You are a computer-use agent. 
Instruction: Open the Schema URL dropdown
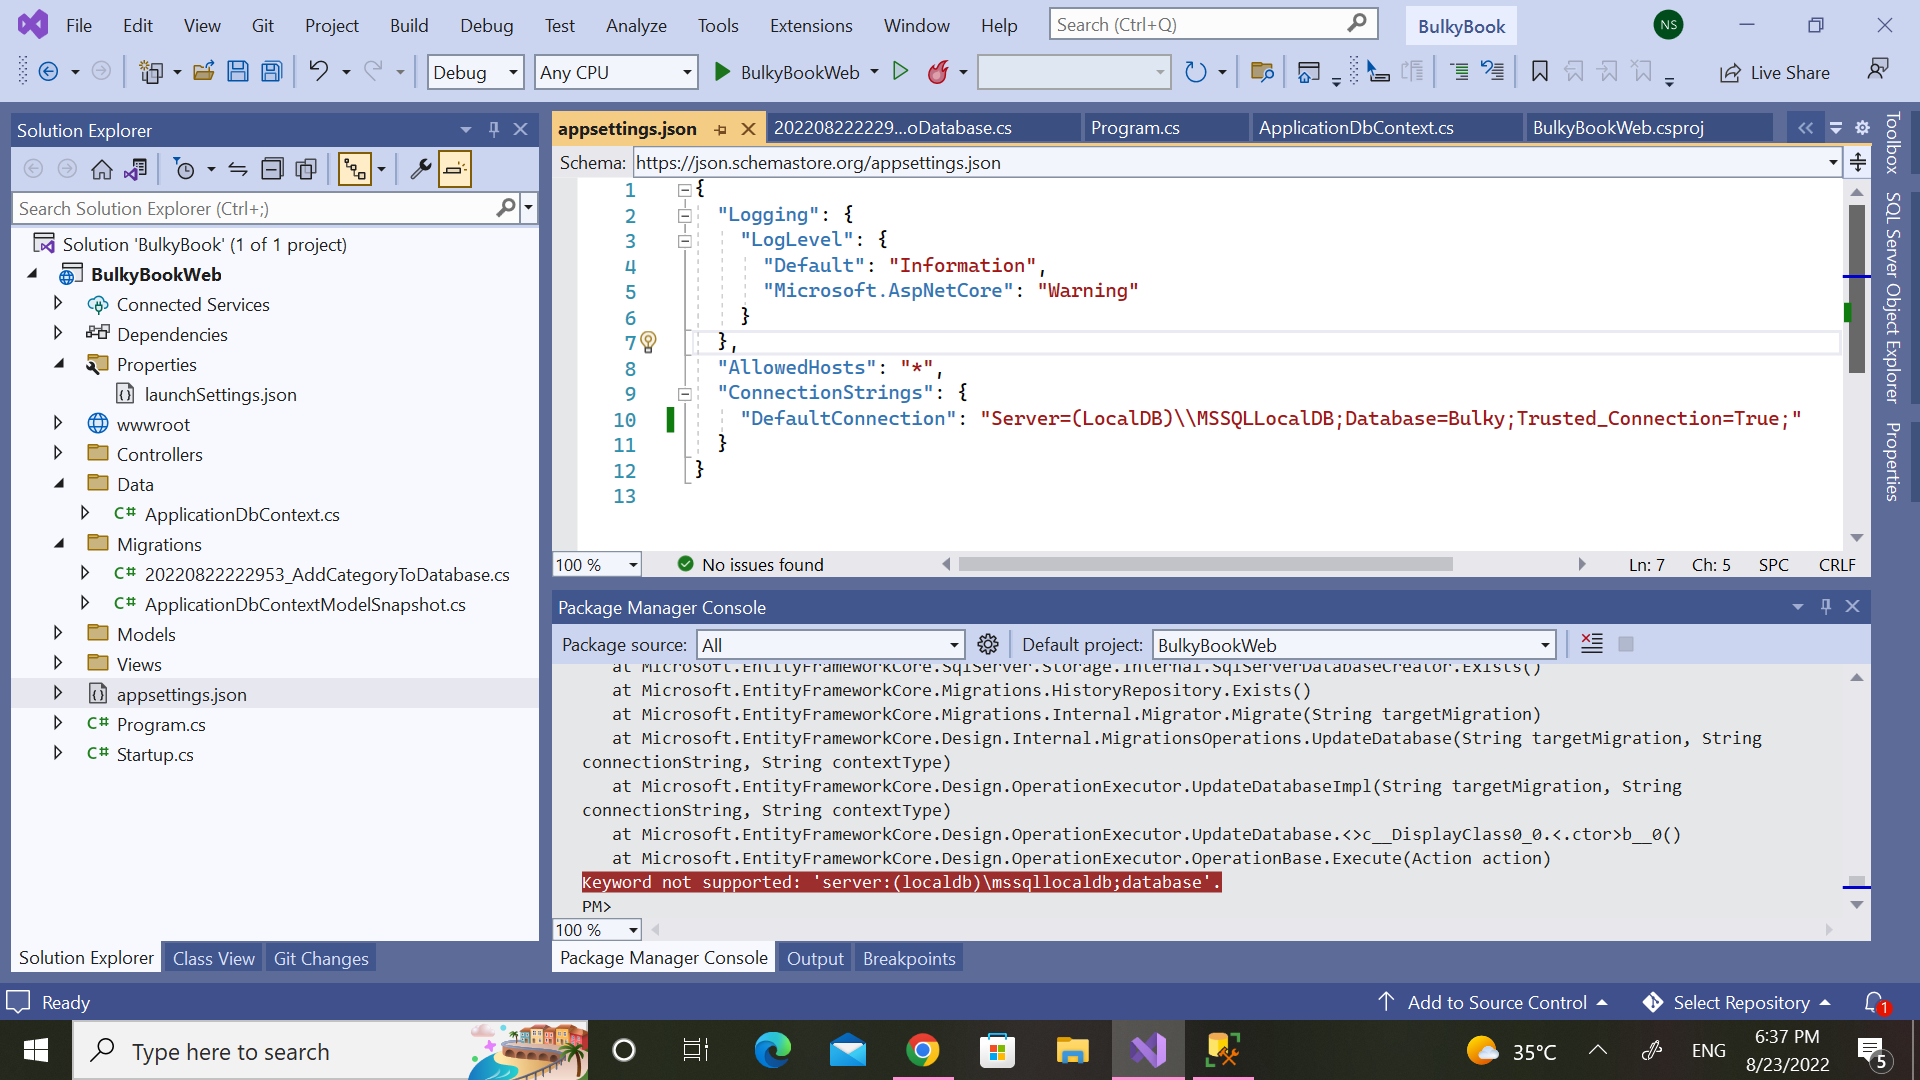(1832, 162)
